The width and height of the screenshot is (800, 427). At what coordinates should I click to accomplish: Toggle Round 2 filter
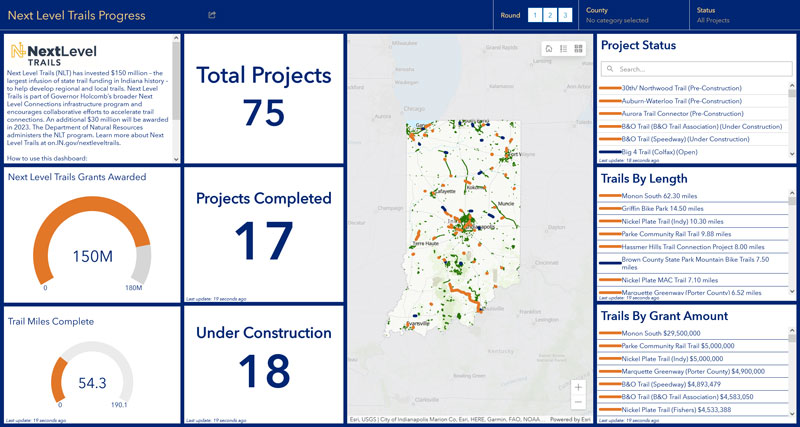550,15
